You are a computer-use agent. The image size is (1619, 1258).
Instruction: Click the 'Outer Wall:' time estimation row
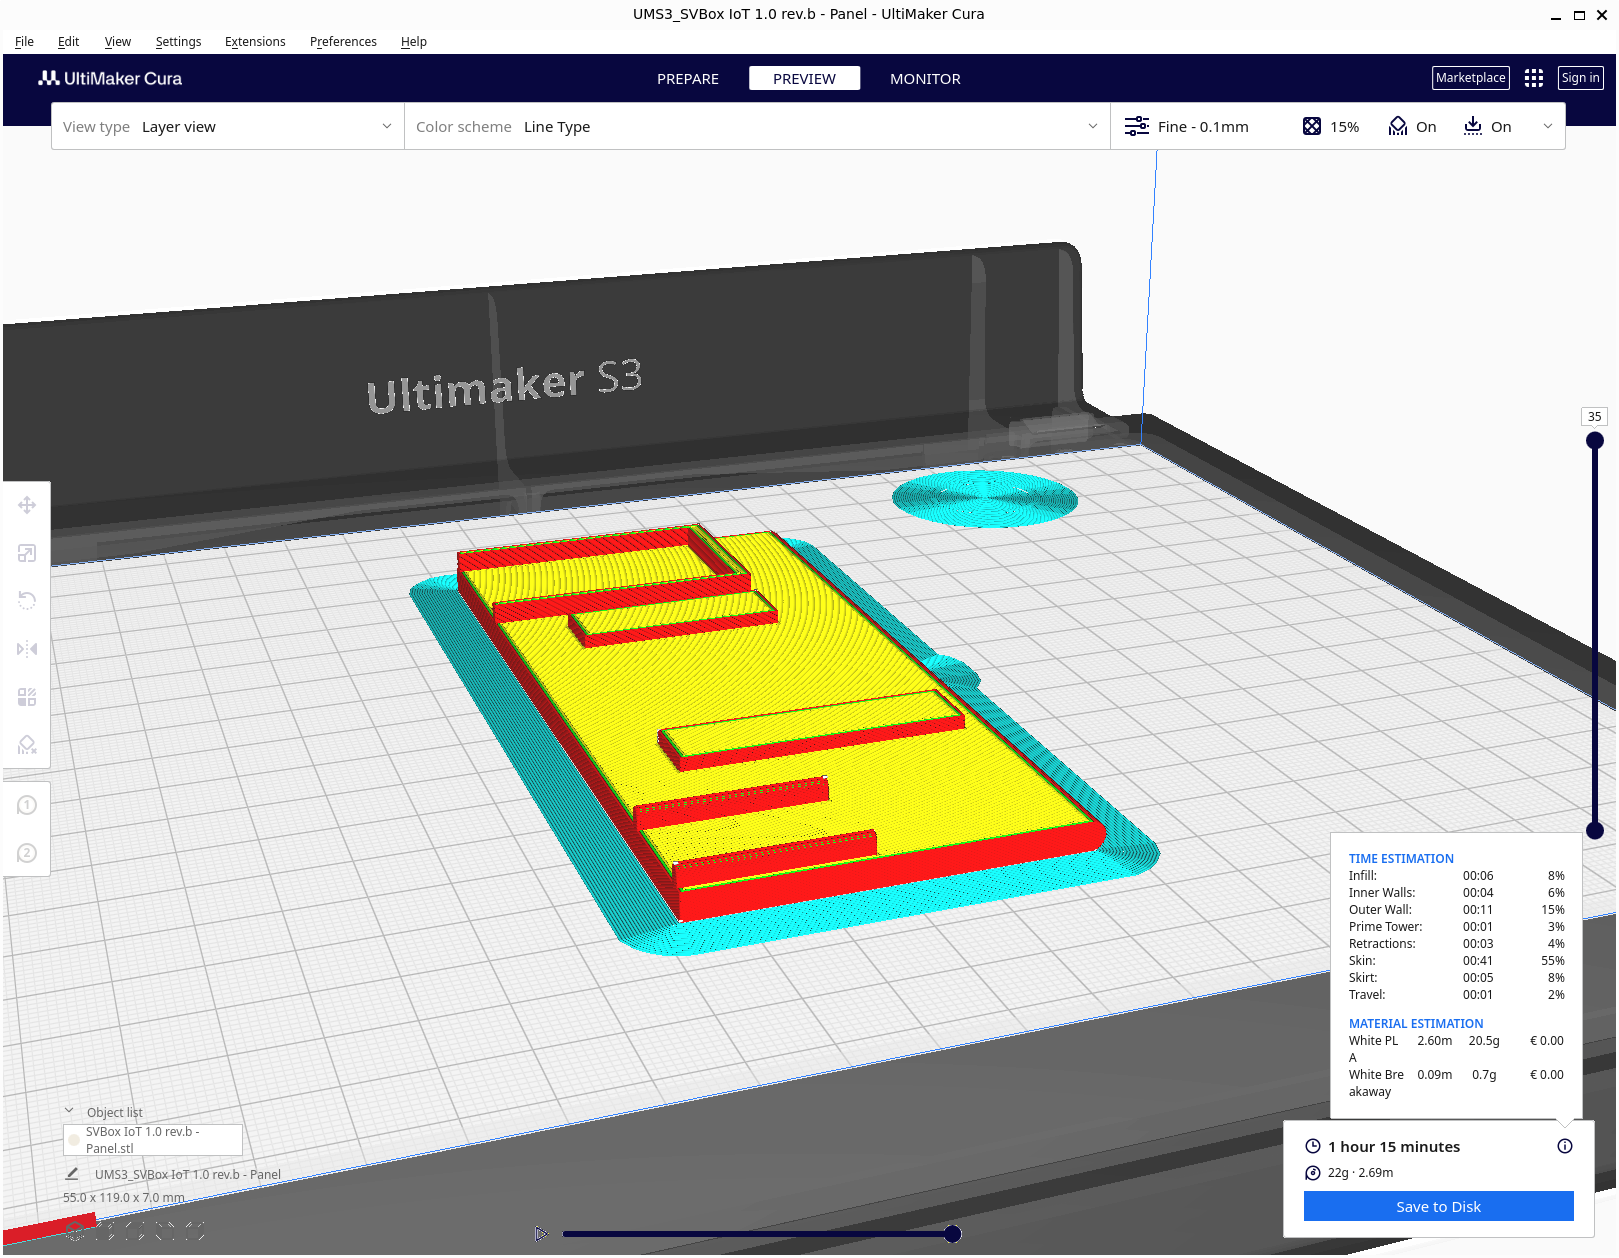click(x=1456, y=910)
